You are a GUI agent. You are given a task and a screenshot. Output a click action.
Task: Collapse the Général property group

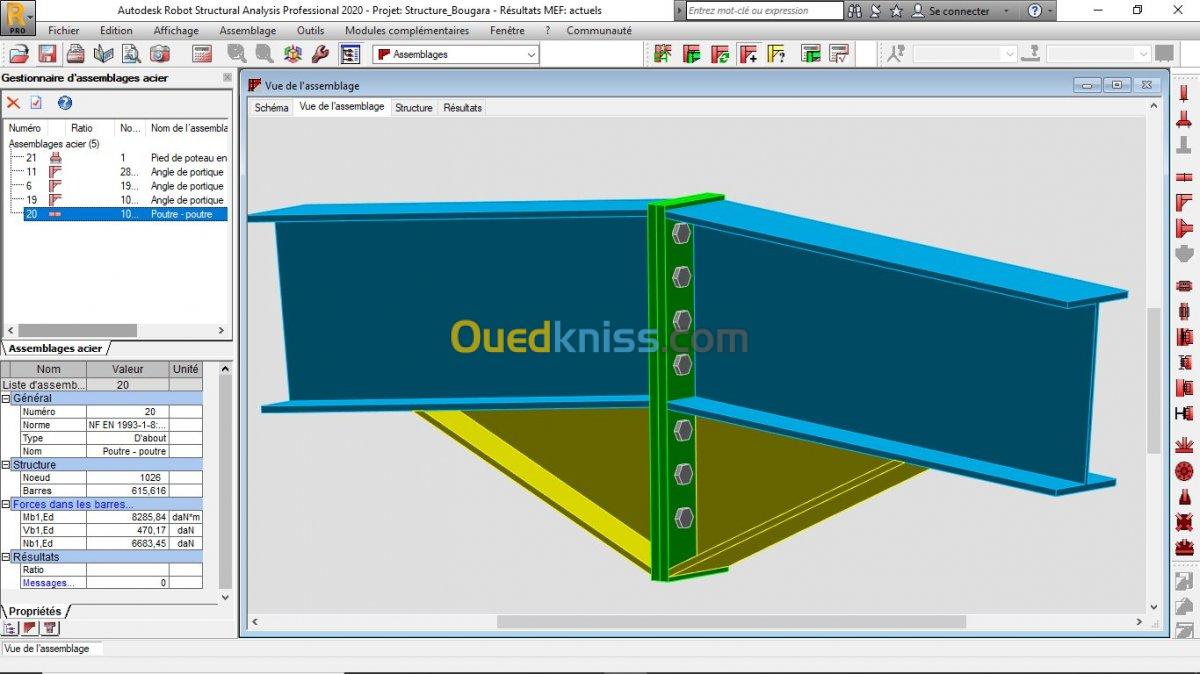click(6, 398)
